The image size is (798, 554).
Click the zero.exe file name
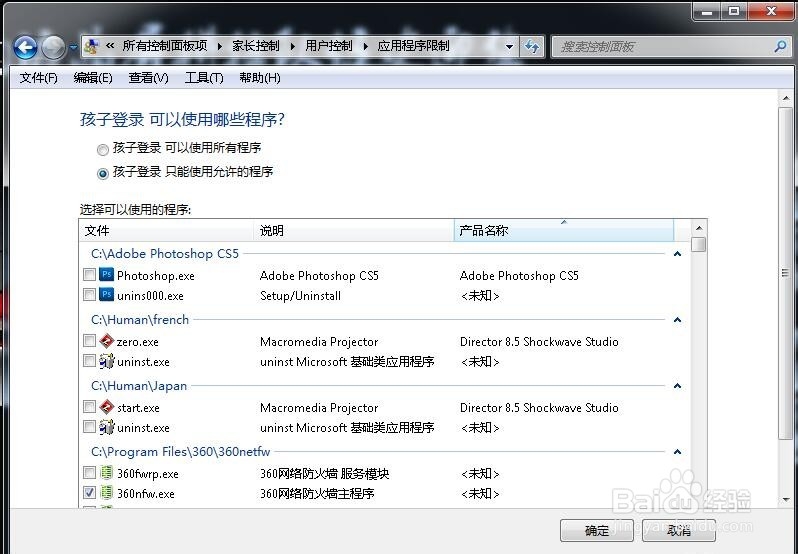coord(137,342)
